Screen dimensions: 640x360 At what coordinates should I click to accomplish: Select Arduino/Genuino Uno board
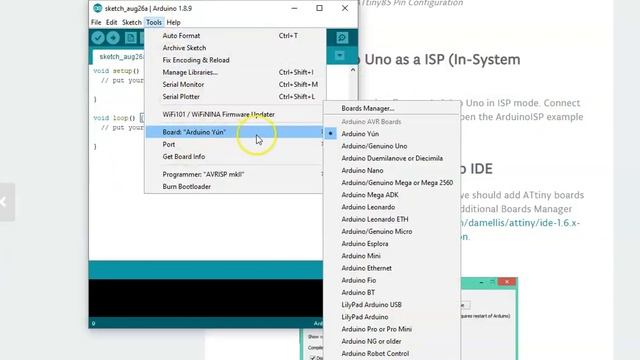[x=392, y=146]
